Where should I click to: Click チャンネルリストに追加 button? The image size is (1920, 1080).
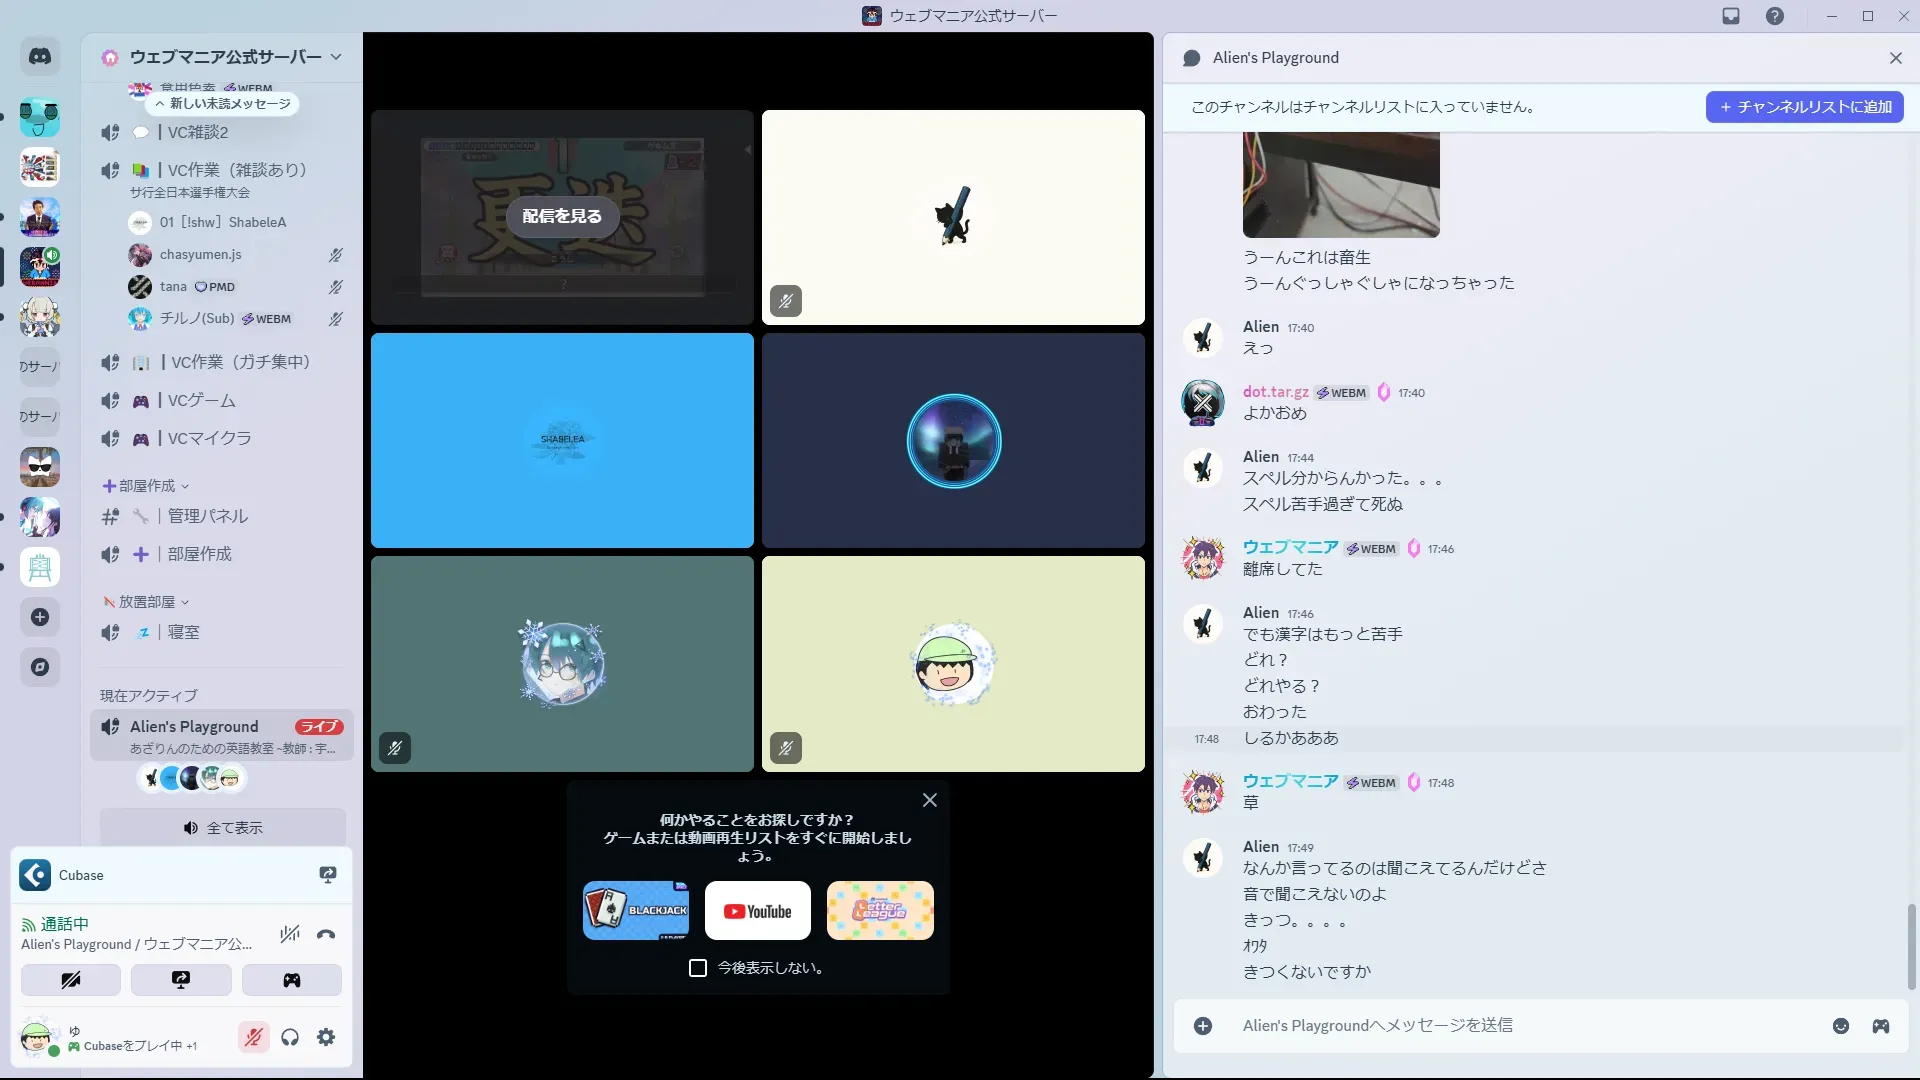coord(1804,107)
